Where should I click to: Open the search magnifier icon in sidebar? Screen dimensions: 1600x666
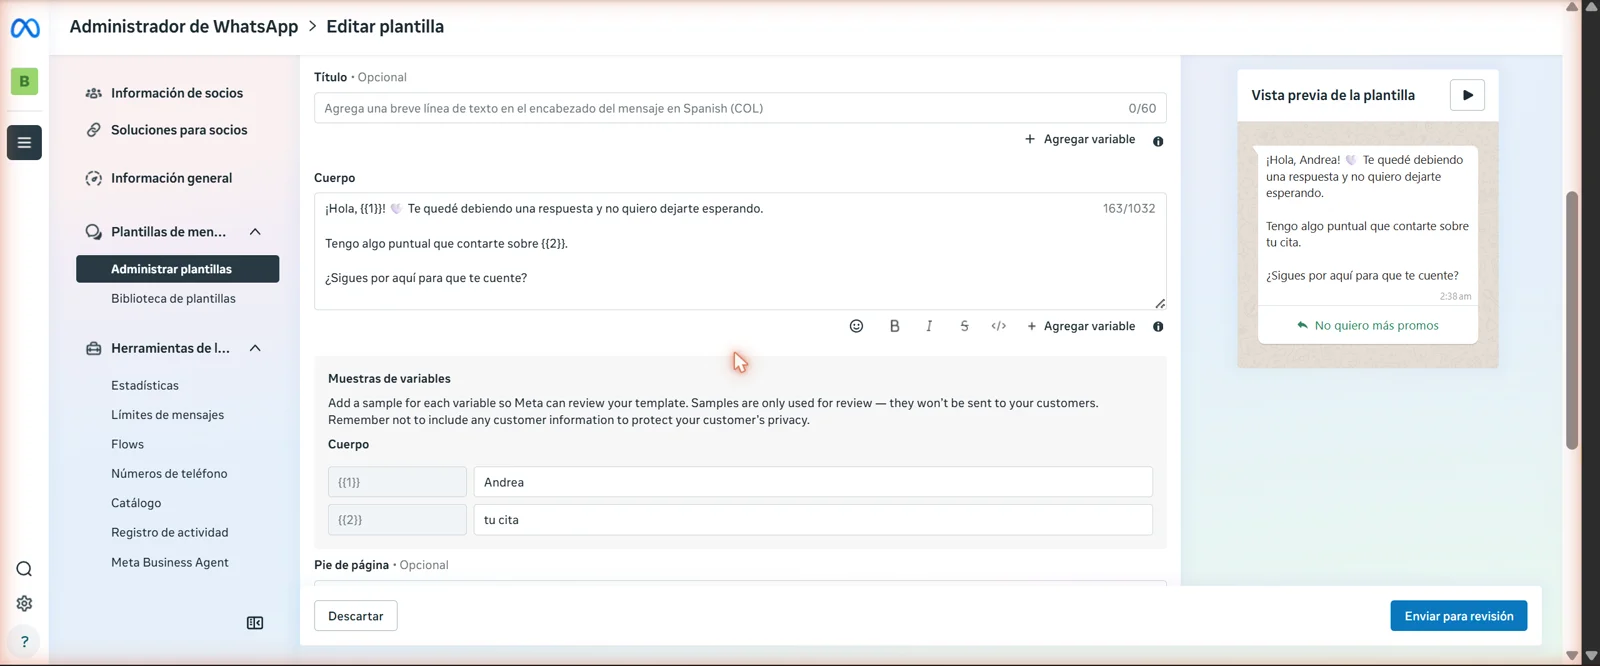click(24, 569)
